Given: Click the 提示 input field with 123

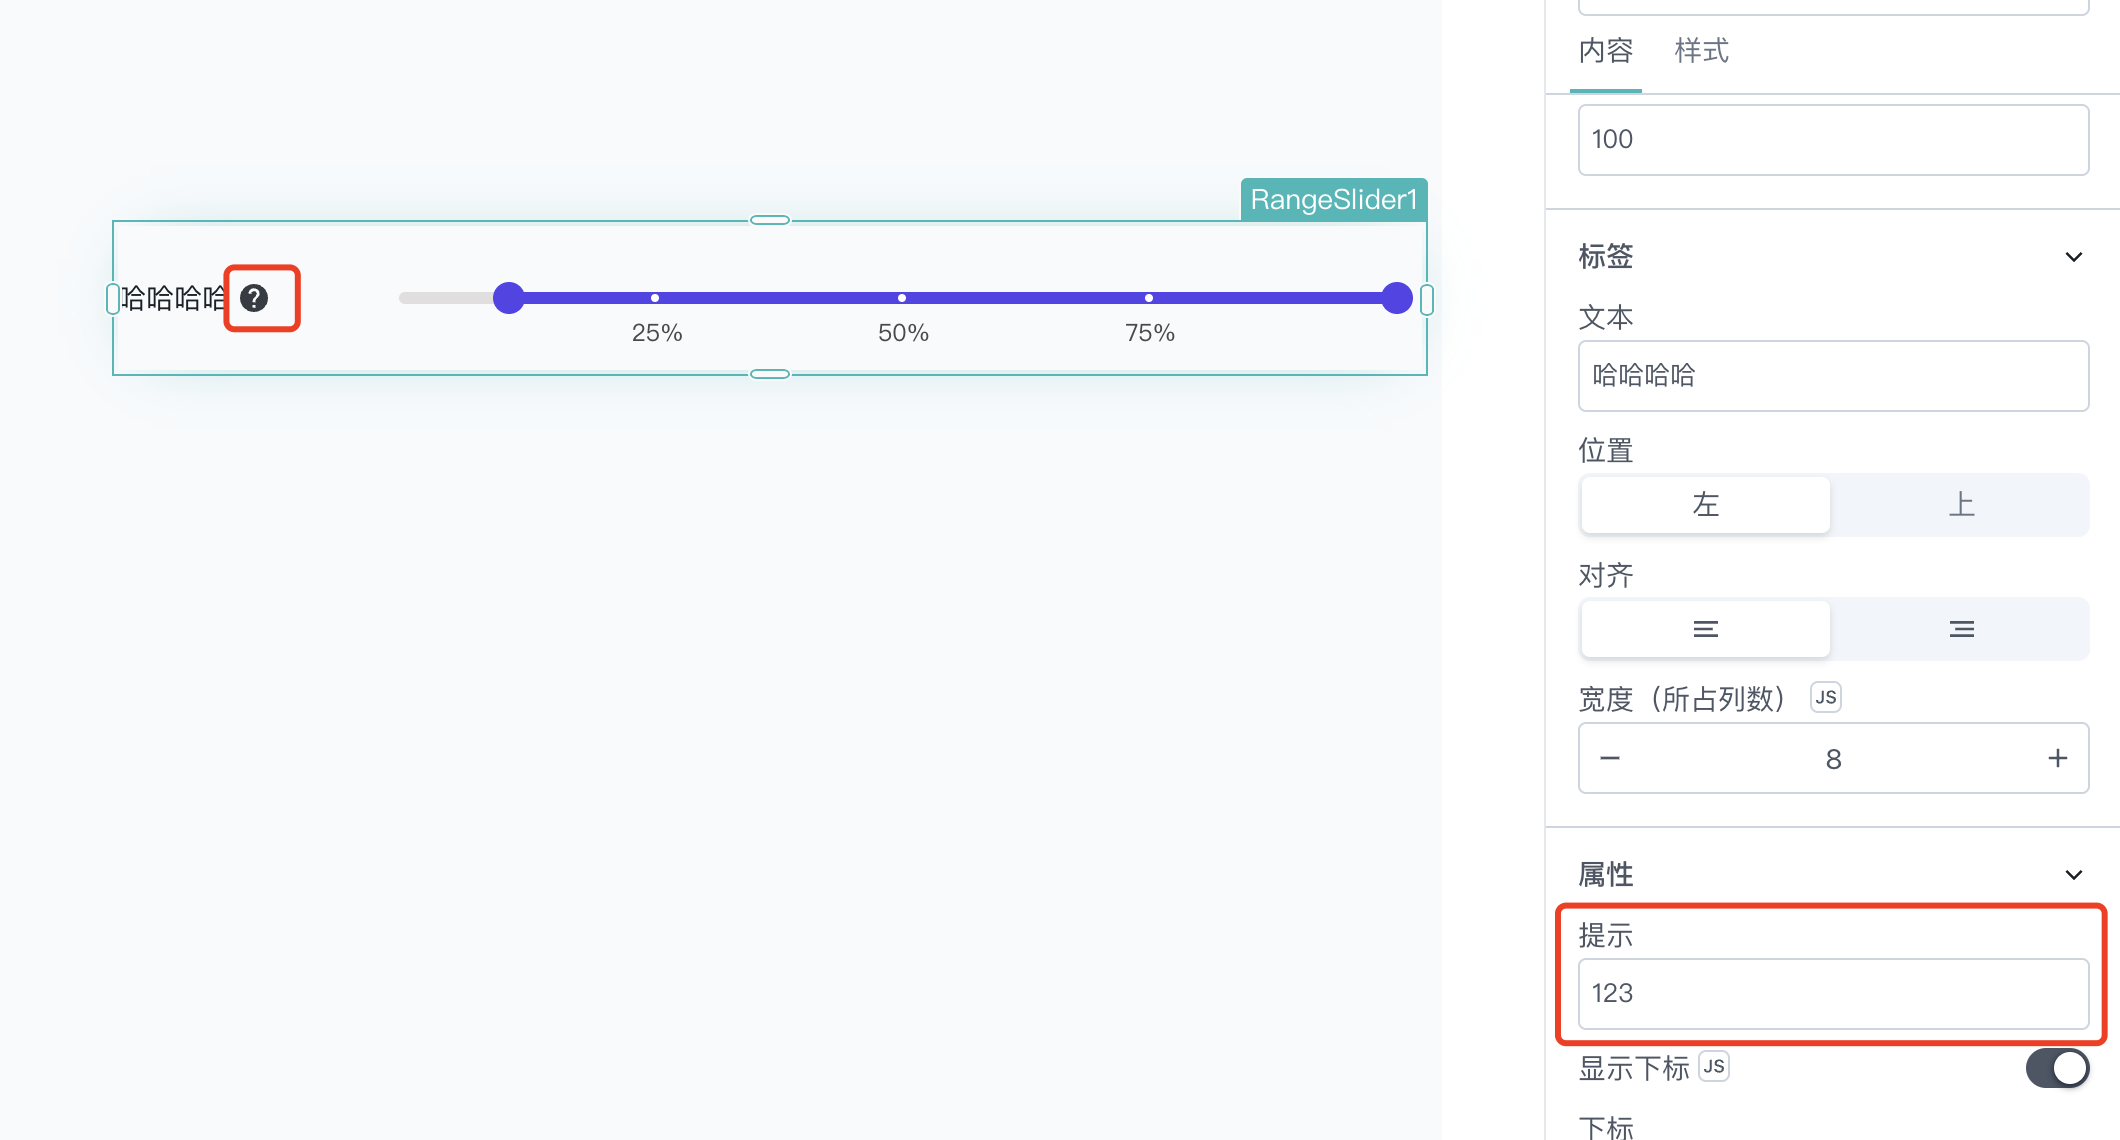Looking at the screenshot, I should (x=1833, y=994).
